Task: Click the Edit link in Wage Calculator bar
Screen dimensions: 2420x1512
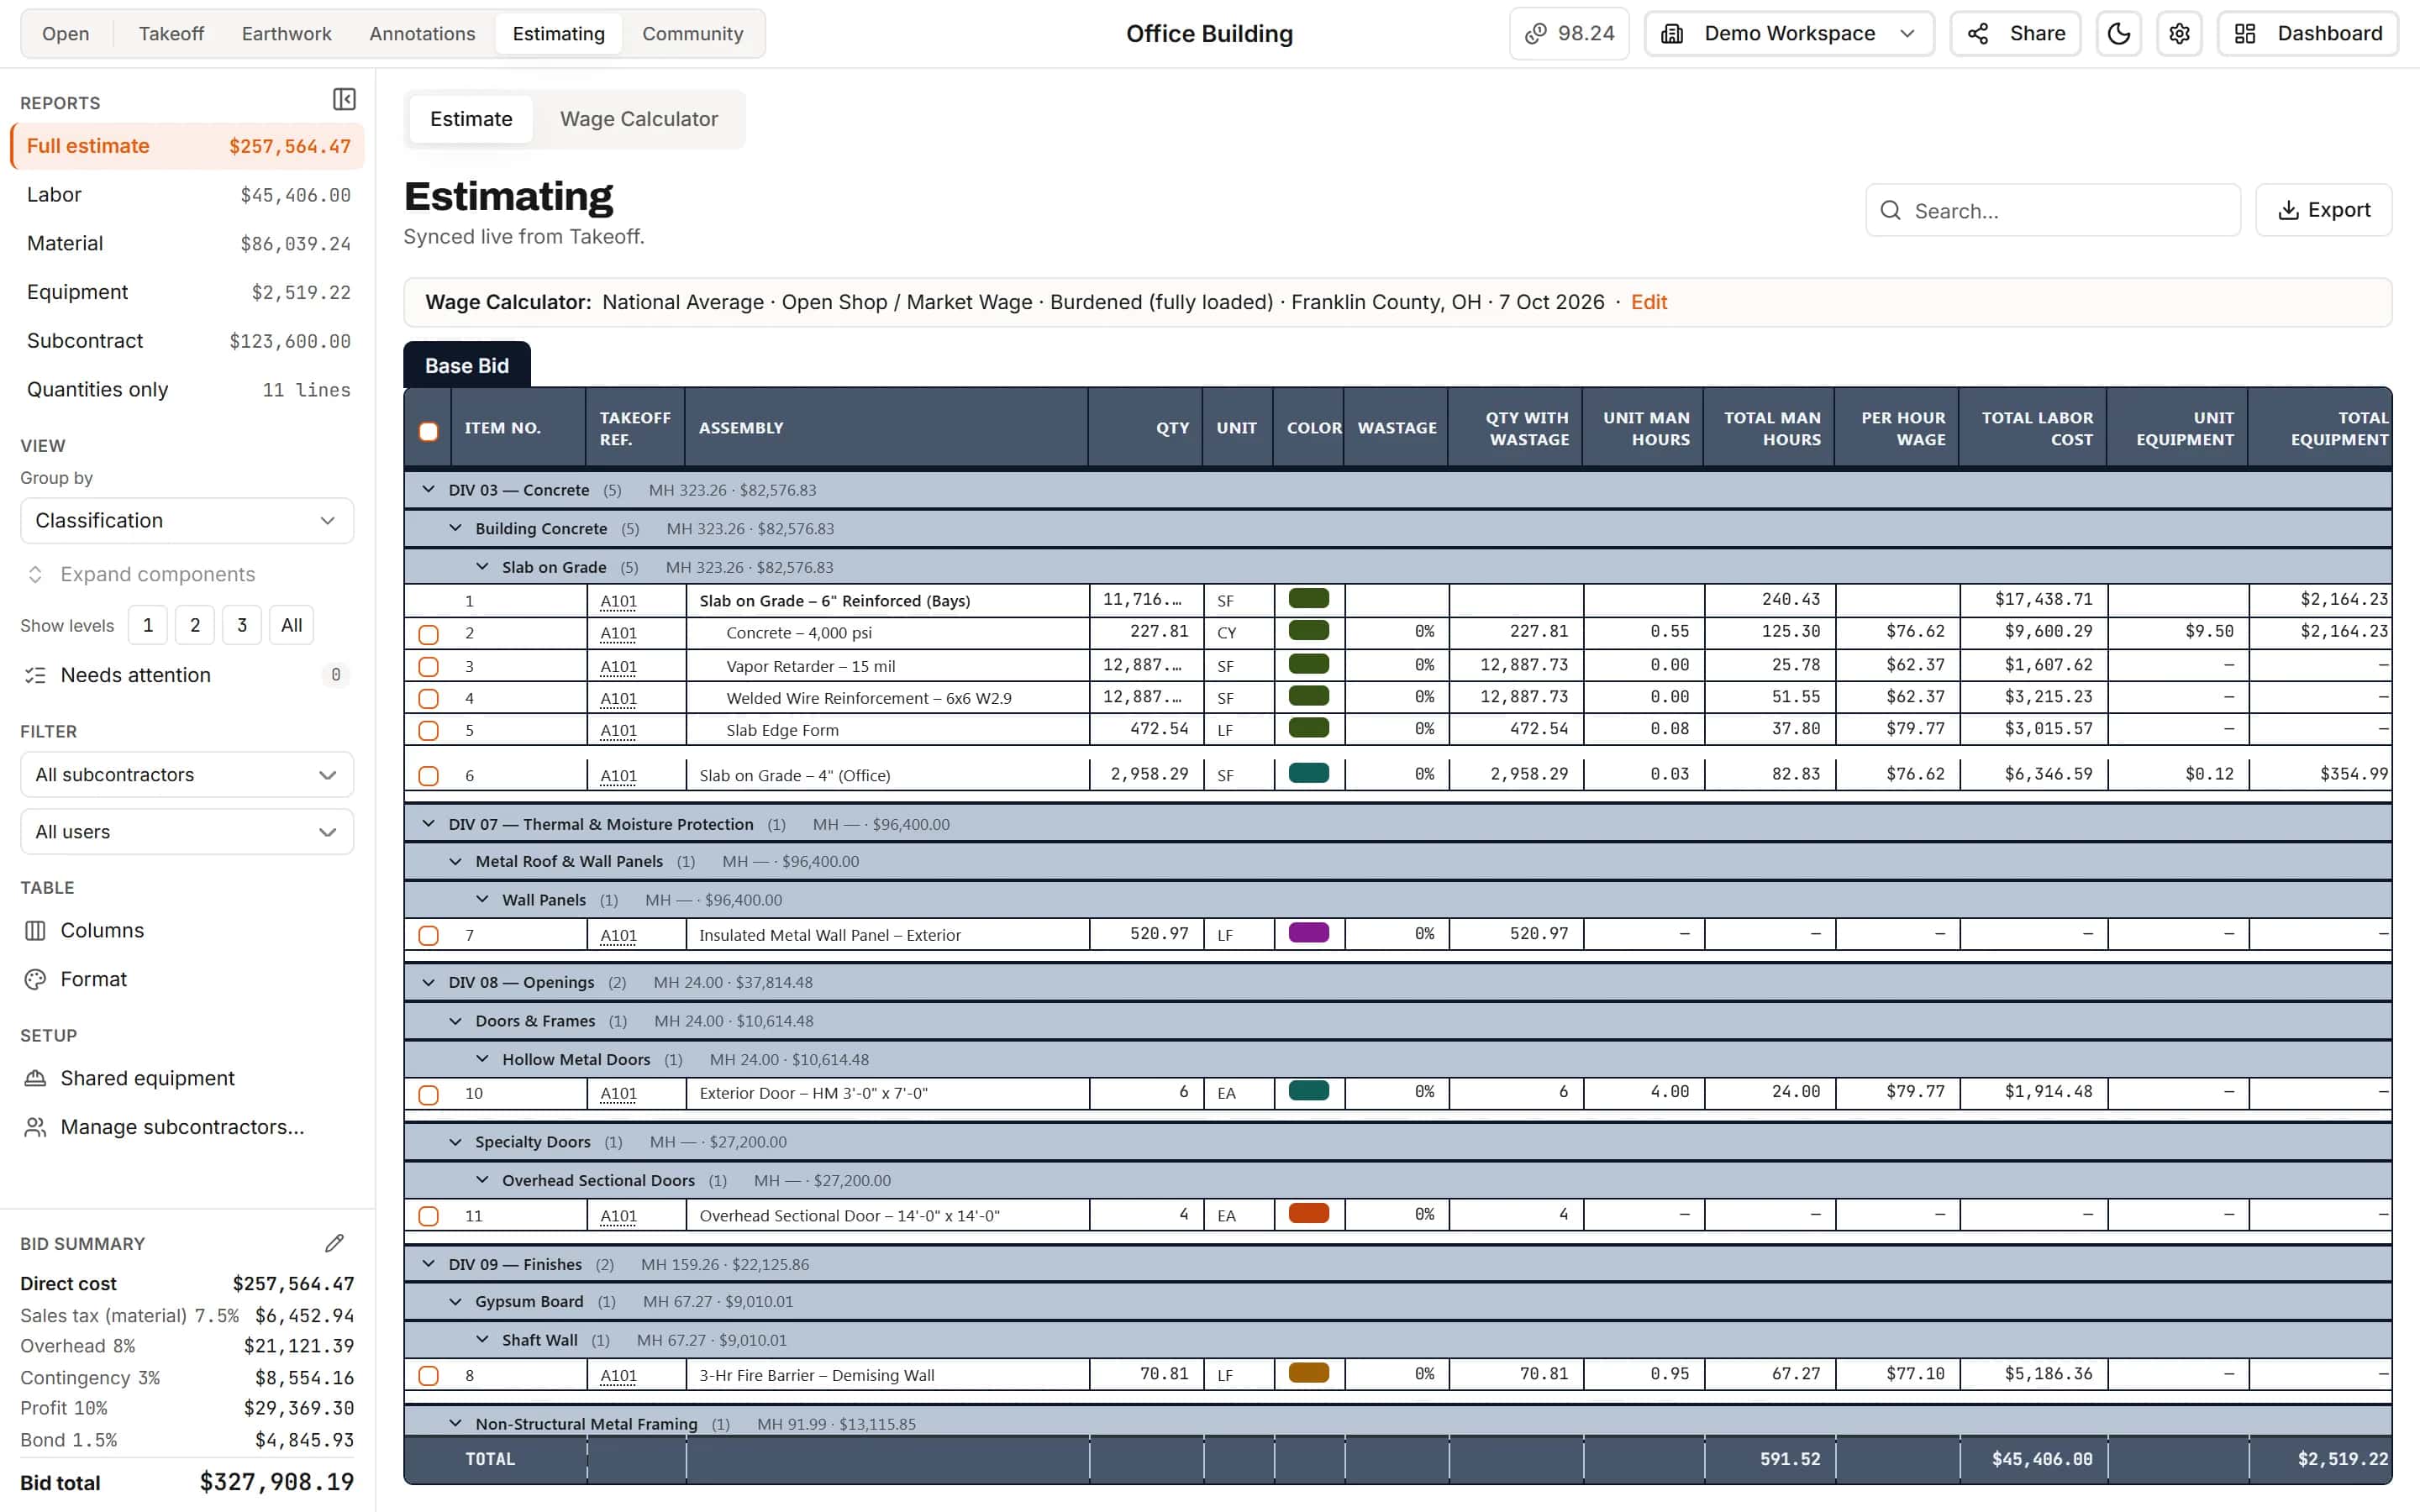Action: (x=1648, y=302)
